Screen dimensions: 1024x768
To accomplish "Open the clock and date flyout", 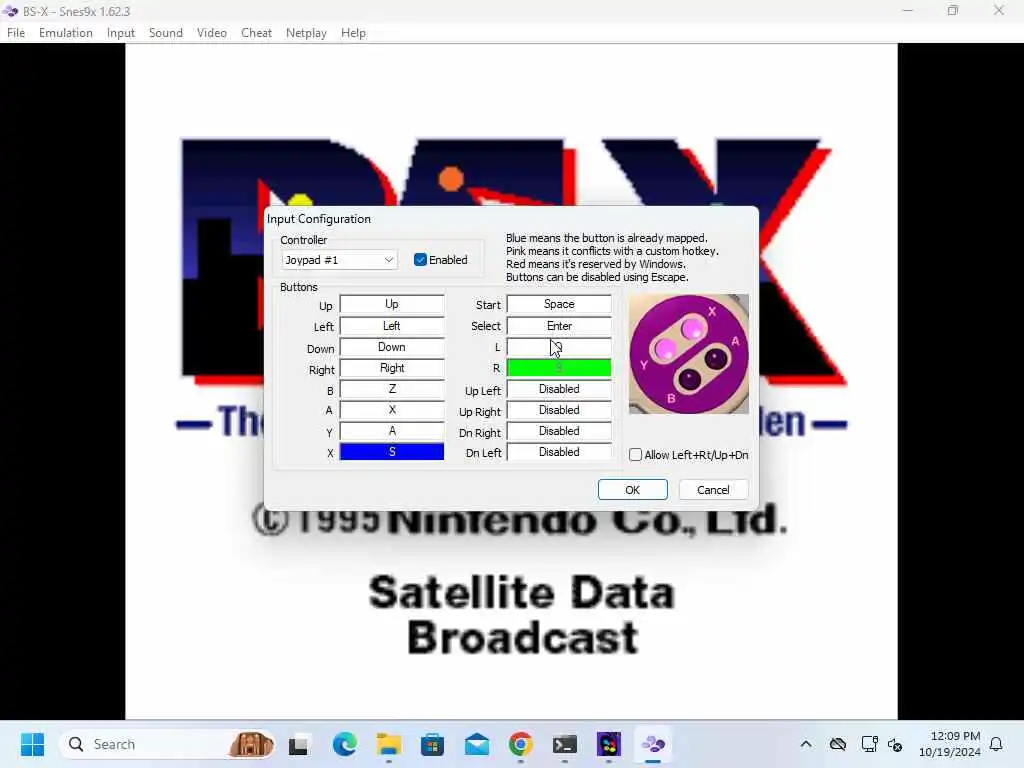I will [x=949, y=744].
